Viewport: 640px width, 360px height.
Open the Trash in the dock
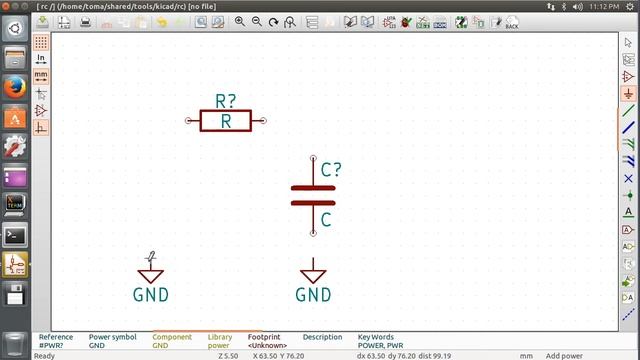15,345
